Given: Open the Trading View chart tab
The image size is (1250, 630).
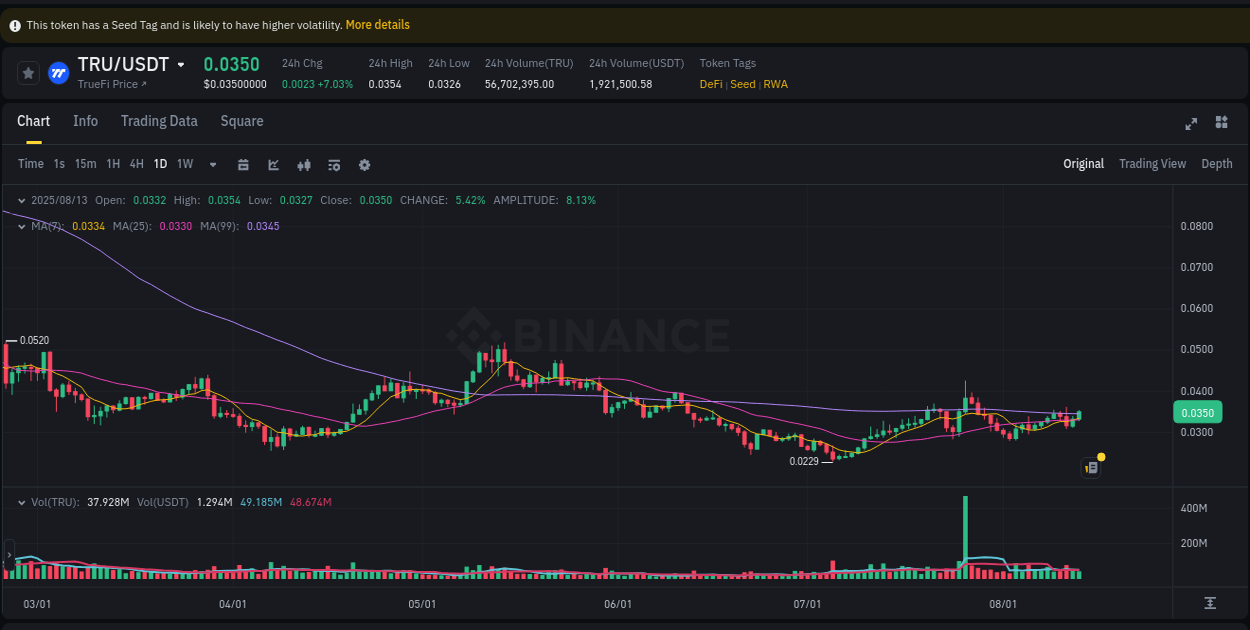Looking at the screenshot, I should click(x=1152, y=163).
